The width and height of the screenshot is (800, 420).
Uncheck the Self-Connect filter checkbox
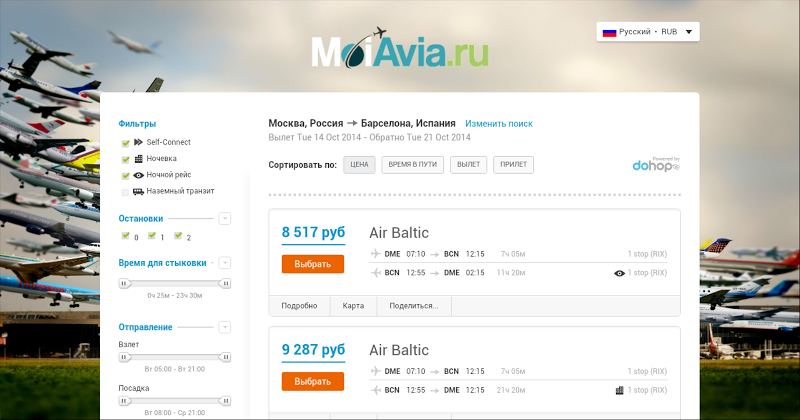tap(125, 143)
